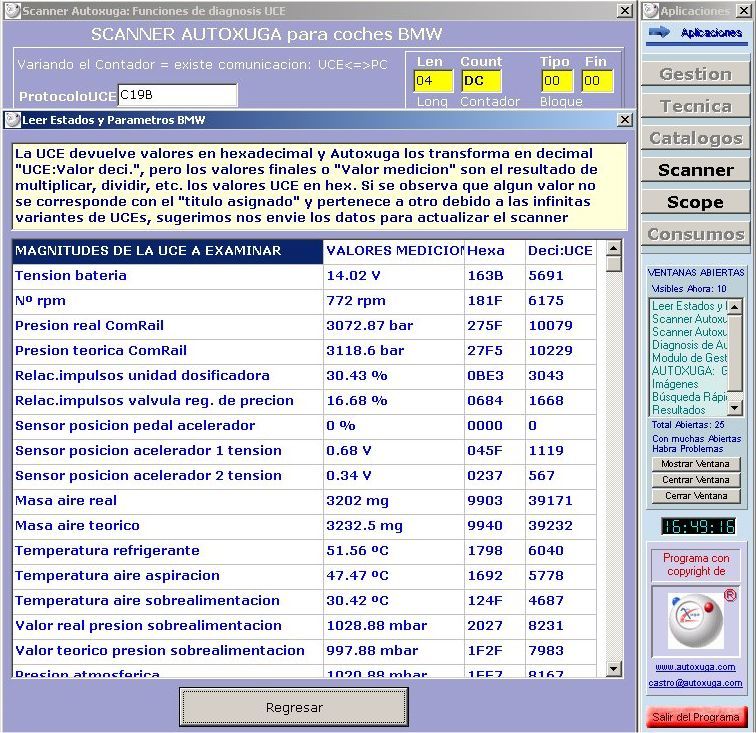The image size is (756, 733).
Task: Click the Leer Estados window title icon
Action: [x=13, y=120]
